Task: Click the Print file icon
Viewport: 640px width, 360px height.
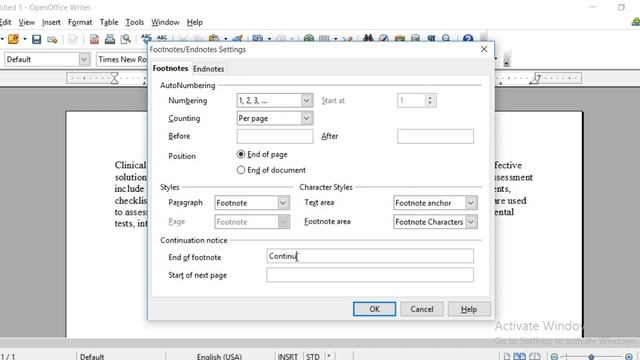Action: point(110,39)
